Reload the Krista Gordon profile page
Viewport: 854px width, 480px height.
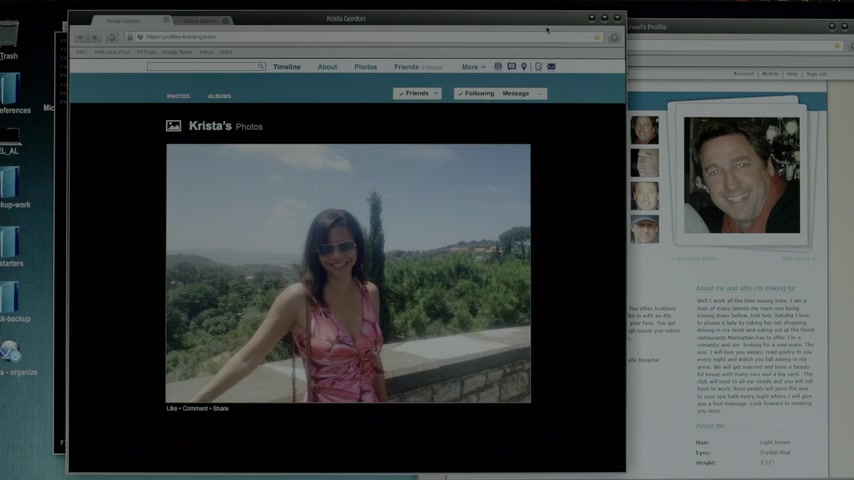pos(110,37)
